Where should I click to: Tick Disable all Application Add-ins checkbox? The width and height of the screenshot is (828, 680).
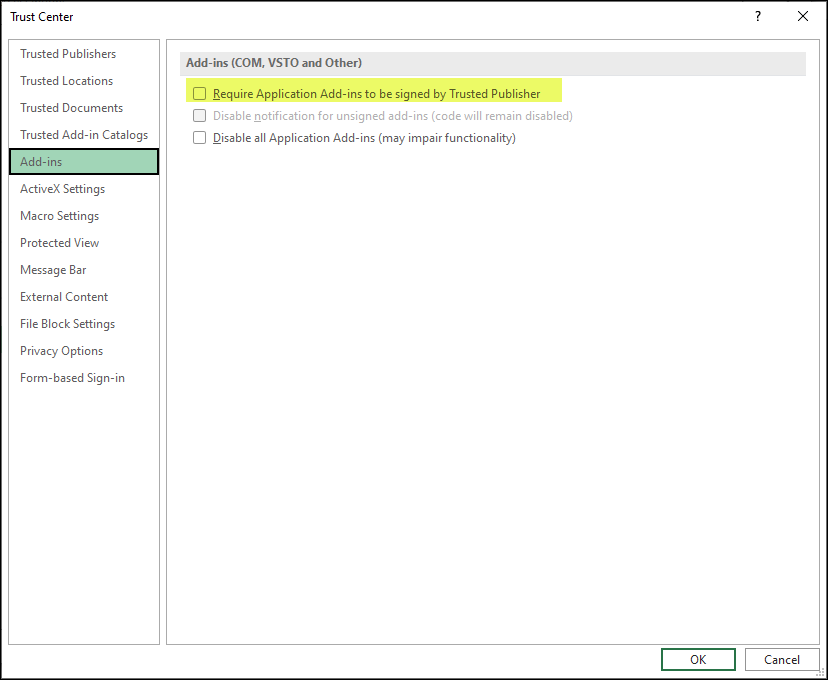199,138
